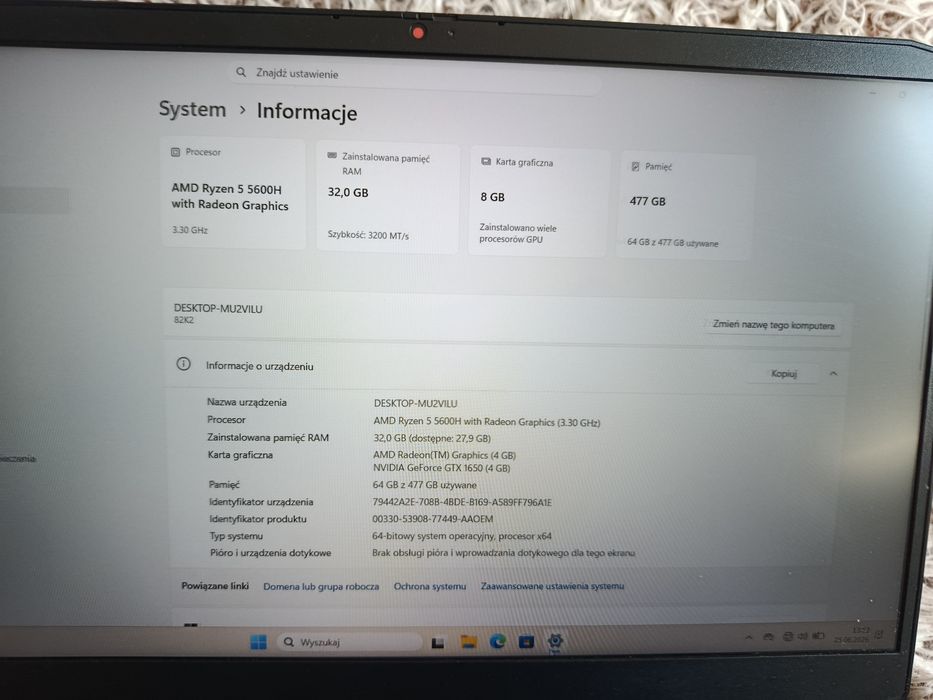Click the info icon beside Informacje o urządzeniu
The width and height of the screenshot is (933, 700).
click(x=183, y=364)
